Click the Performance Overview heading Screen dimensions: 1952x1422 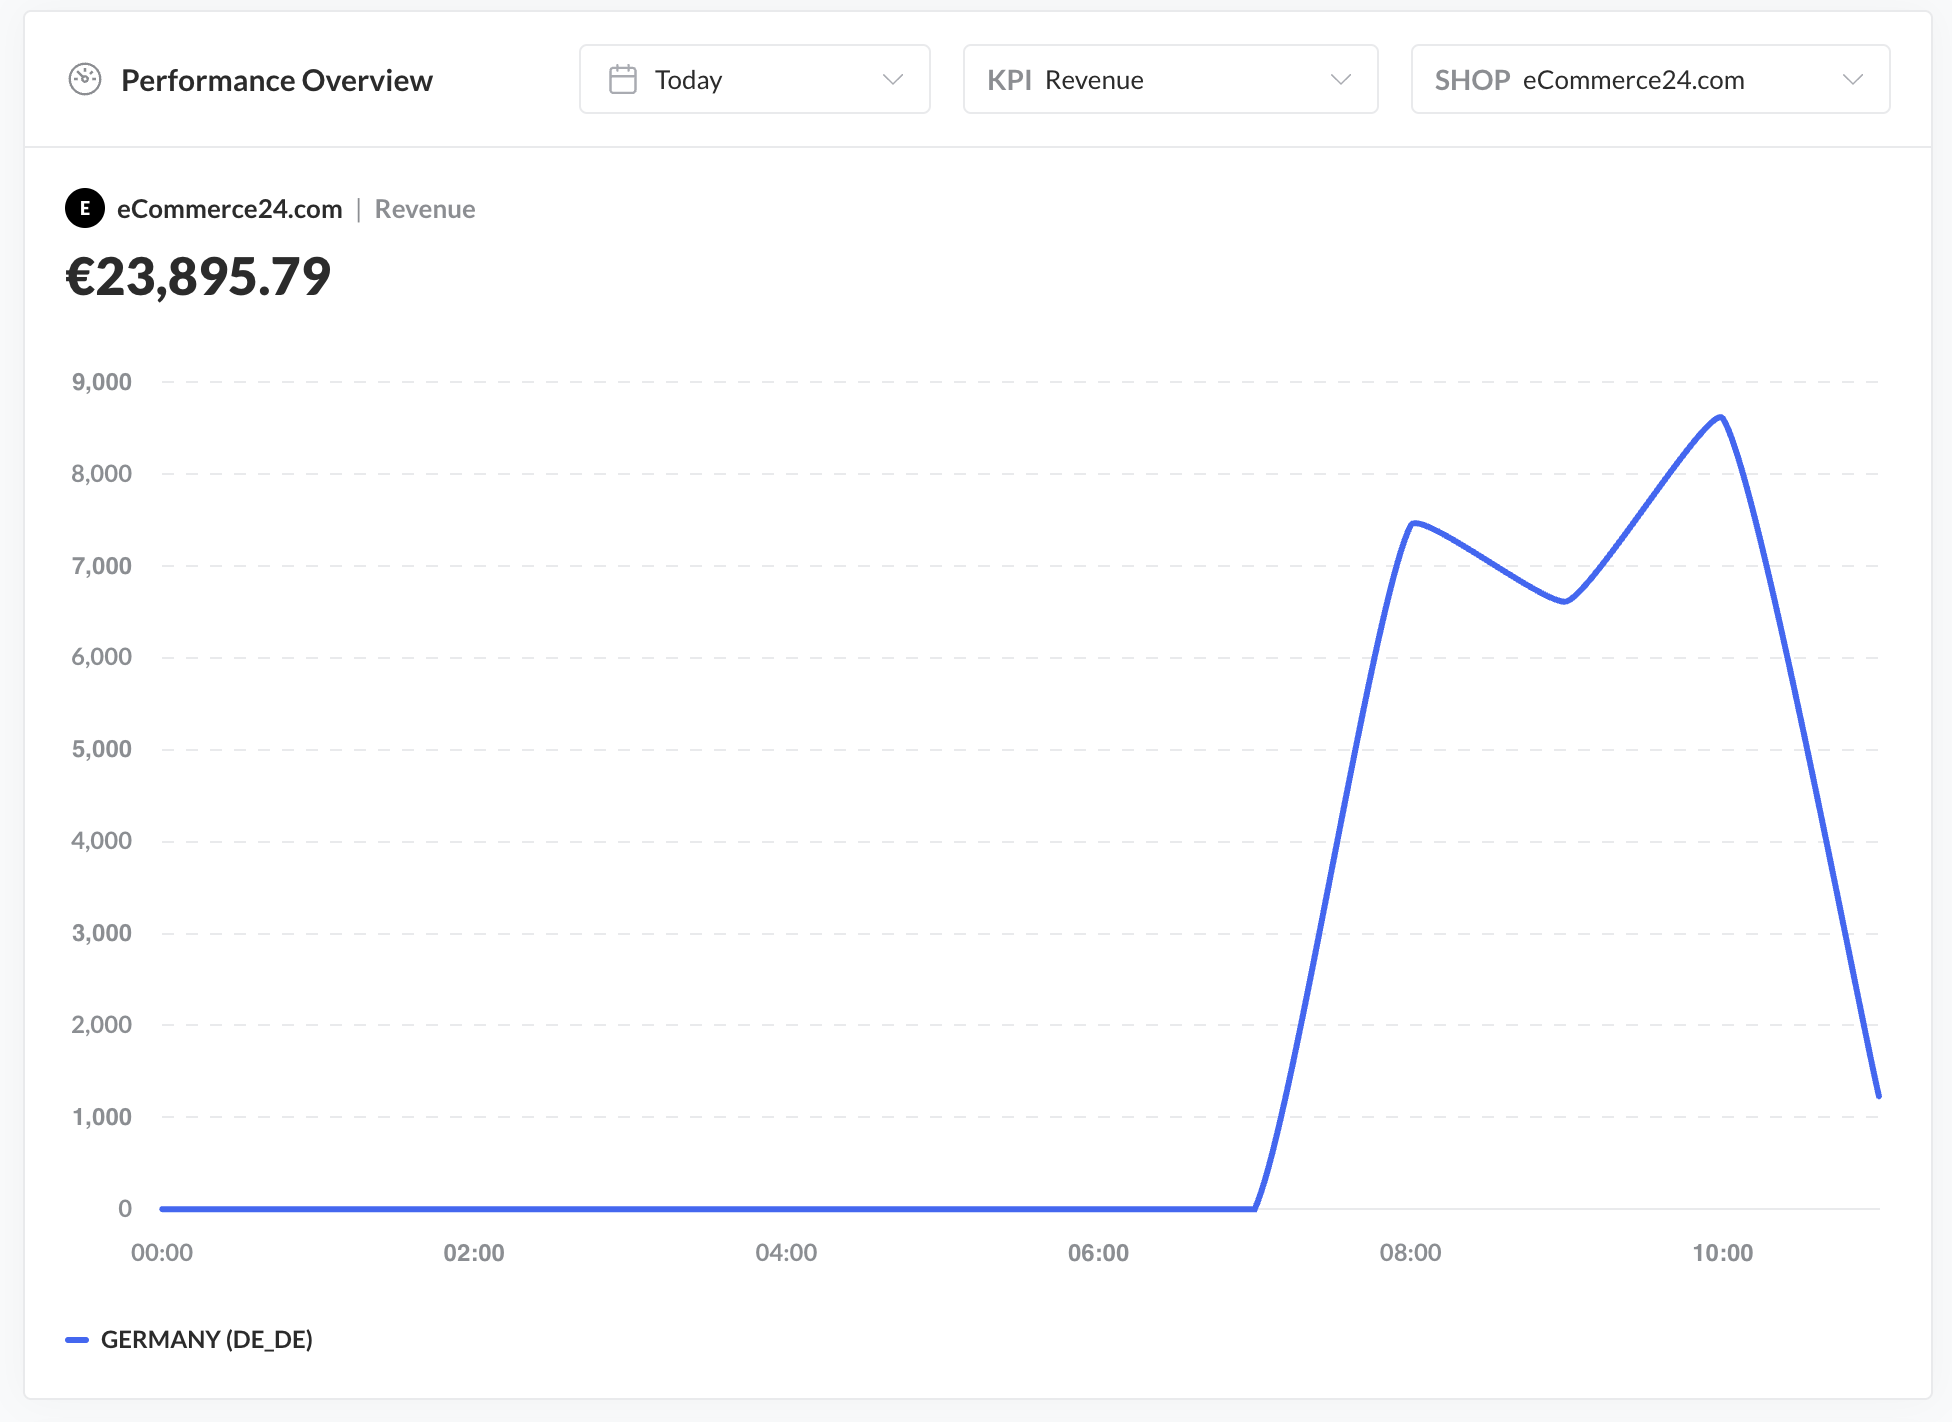(277, 80)
